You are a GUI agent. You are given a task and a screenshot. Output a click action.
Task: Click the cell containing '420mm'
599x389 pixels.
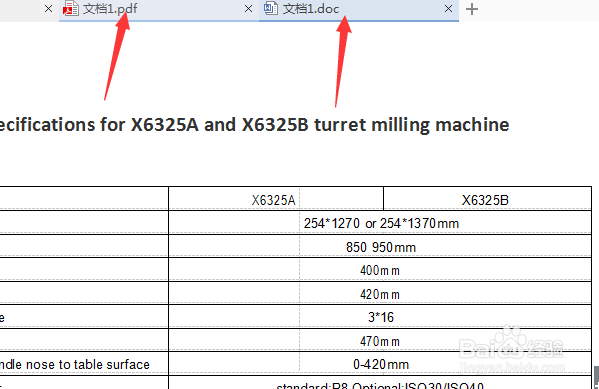[x=380, y=293]
